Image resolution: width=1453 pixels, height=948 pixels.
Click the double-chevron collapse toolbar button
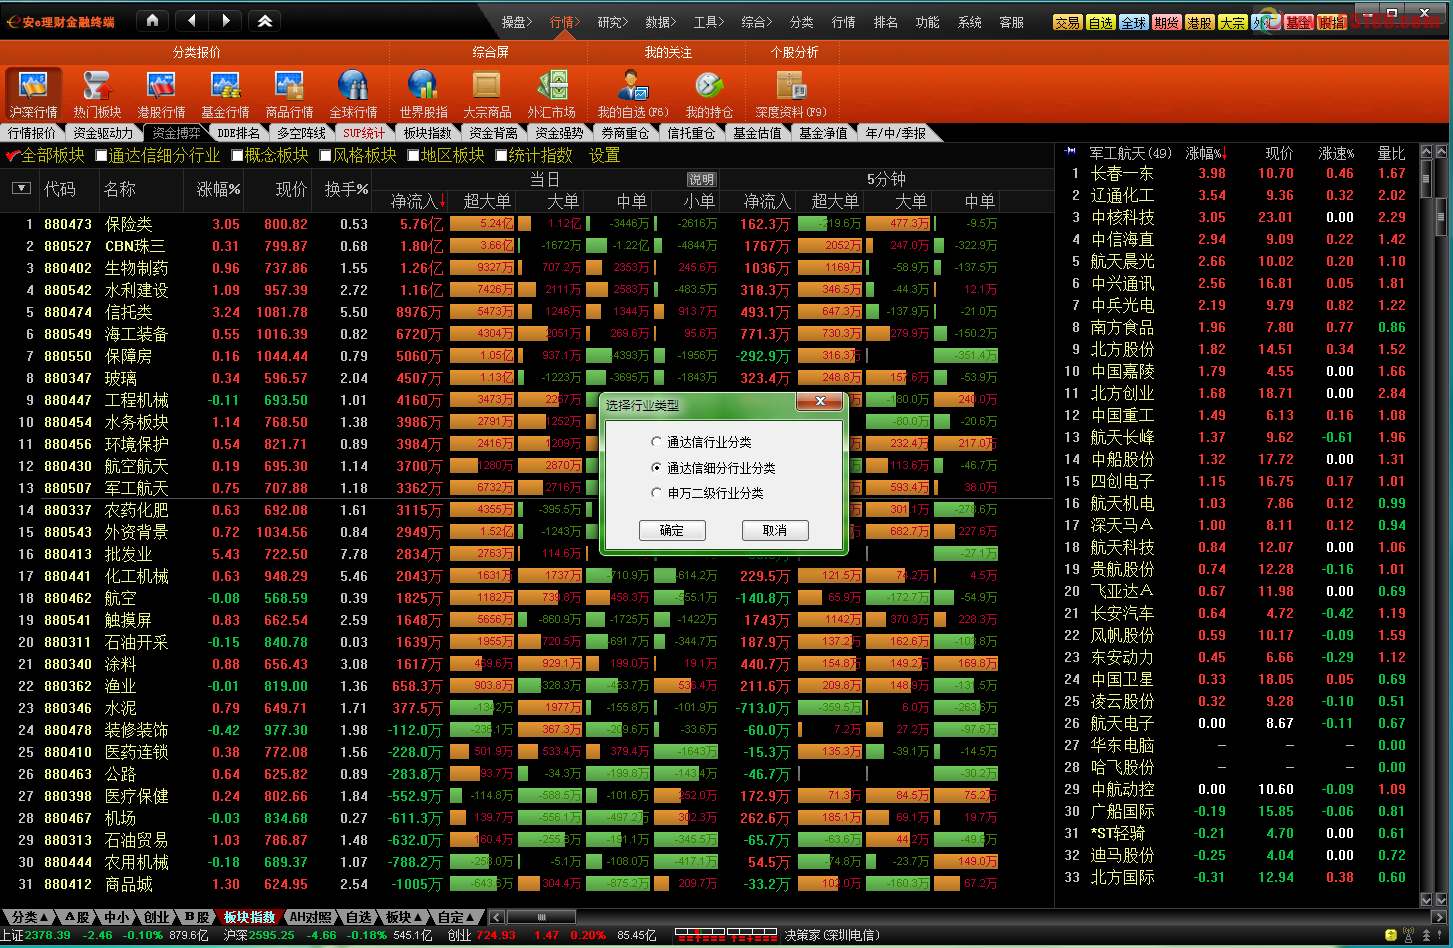pos(264,20)
